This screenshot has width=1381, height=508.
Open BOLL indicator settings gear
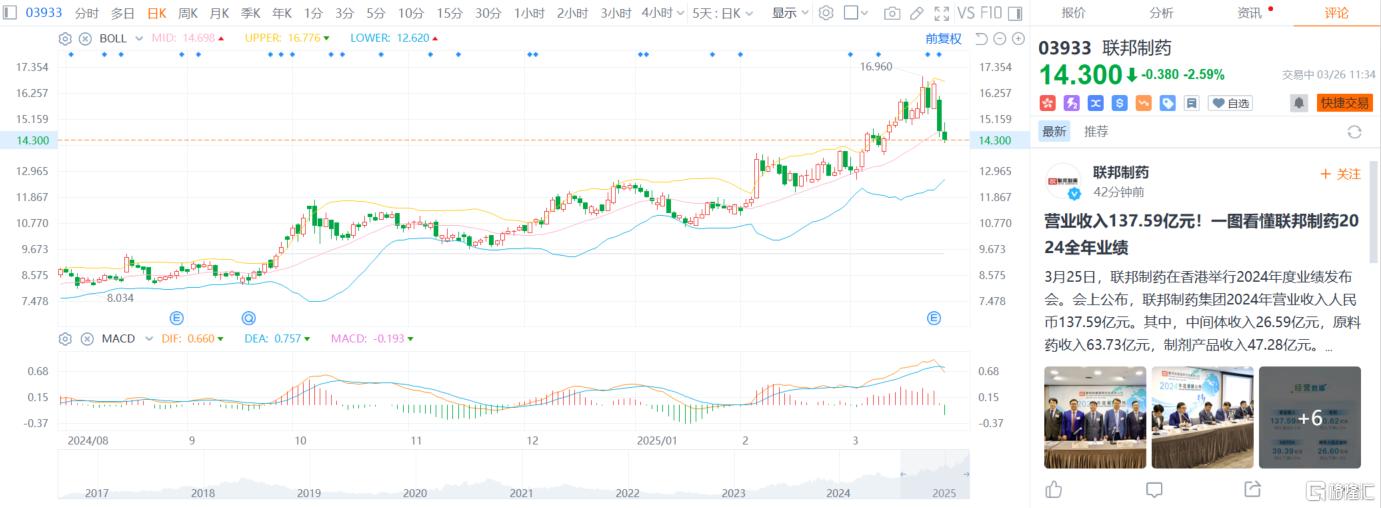tap(65, 38)
